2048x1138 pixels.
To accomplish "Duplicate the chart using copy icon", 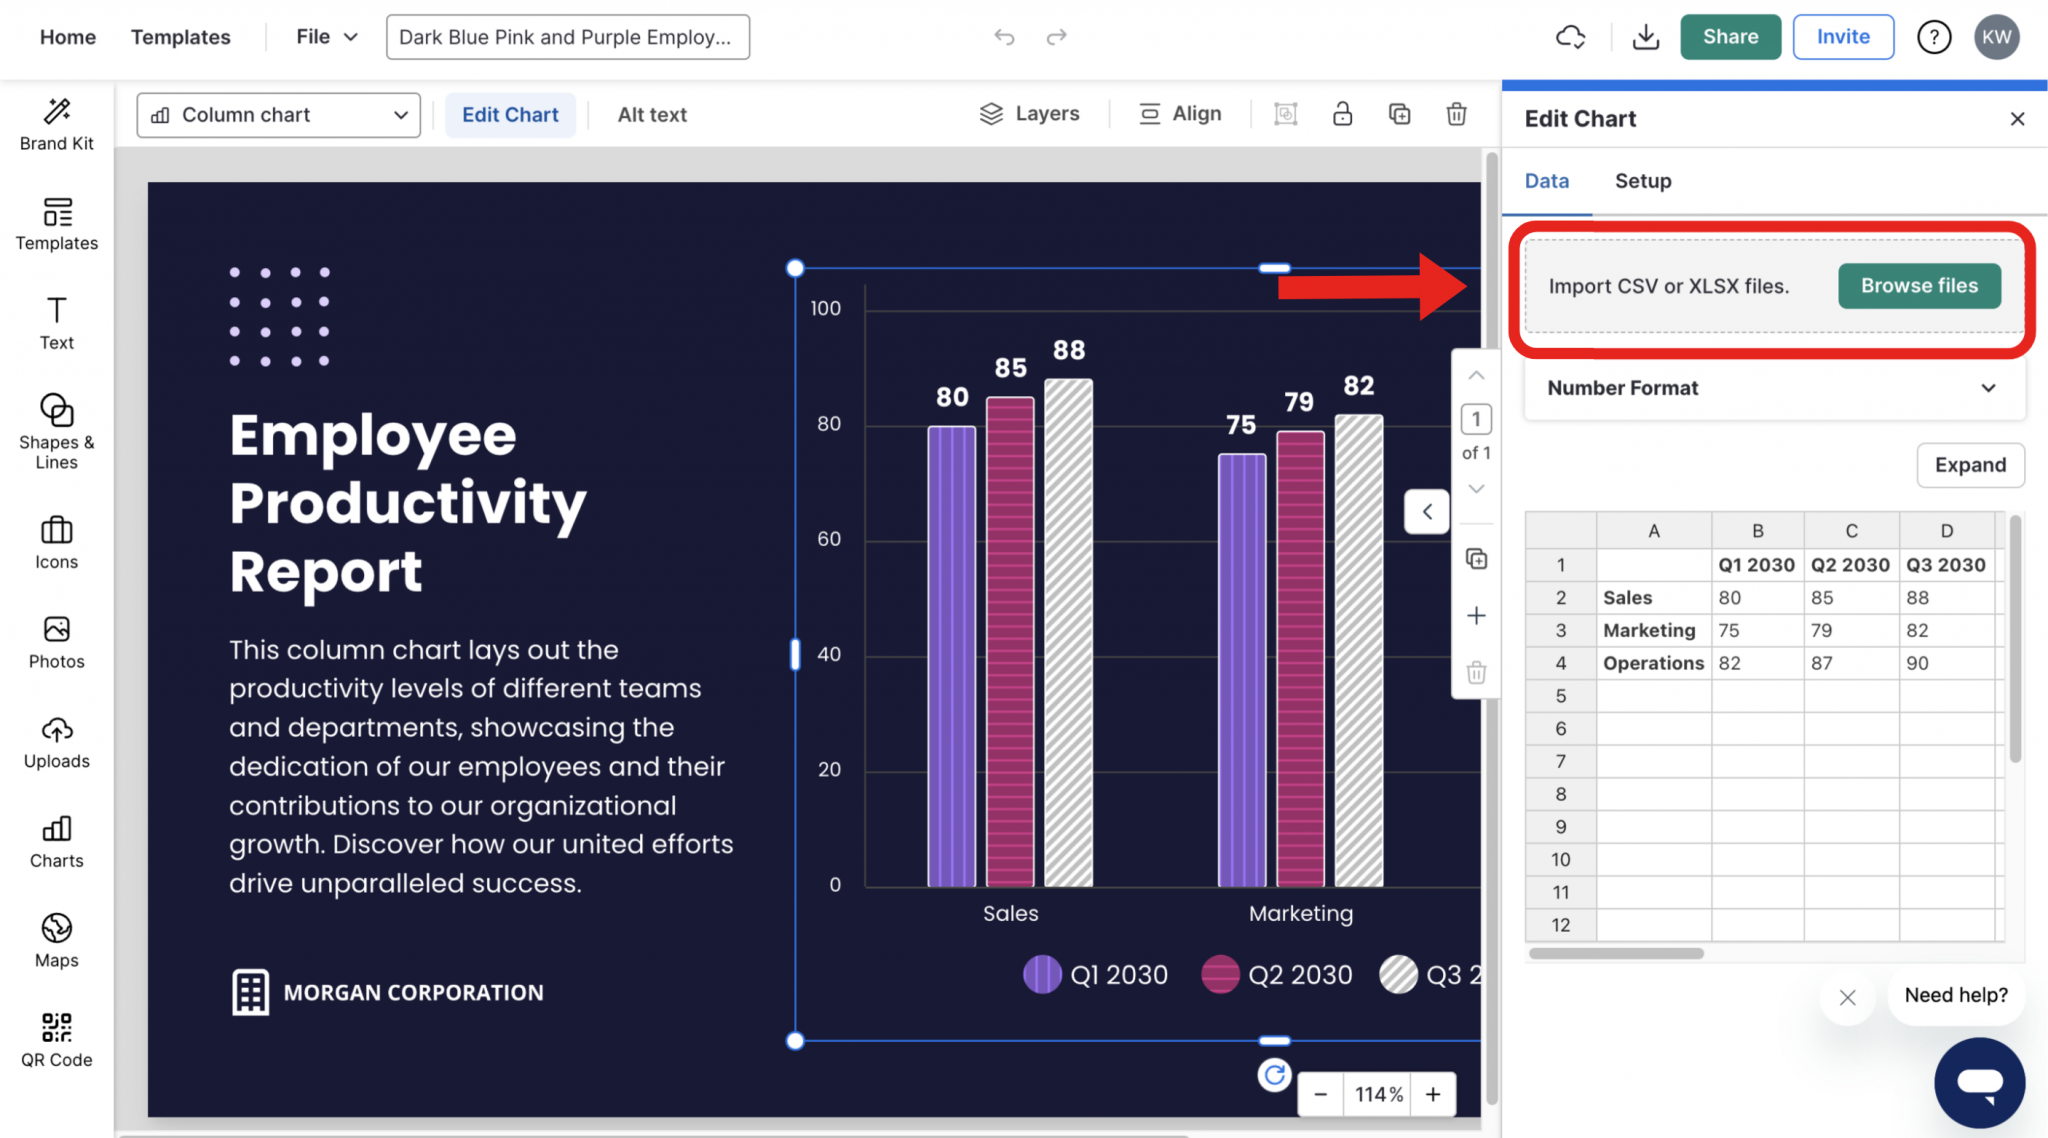I will 1399,114.
